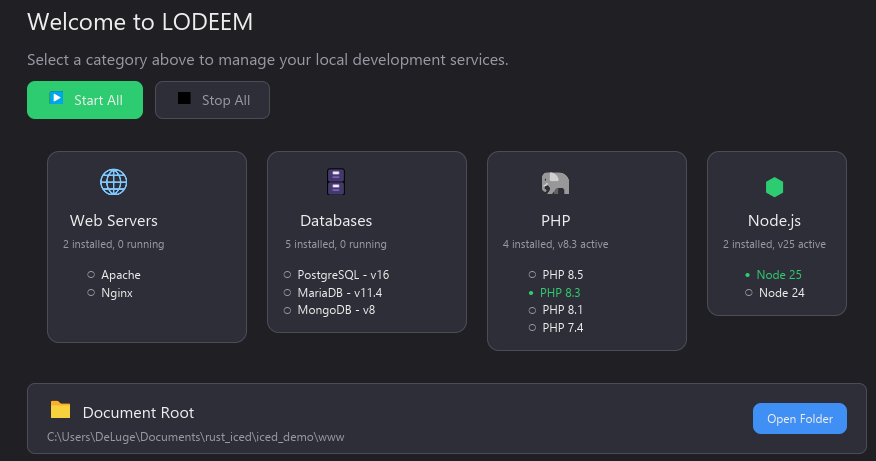876x461 pixels.
Task: Select the PHP 8.5 radio indicator
Action: [x=533, y=274]
